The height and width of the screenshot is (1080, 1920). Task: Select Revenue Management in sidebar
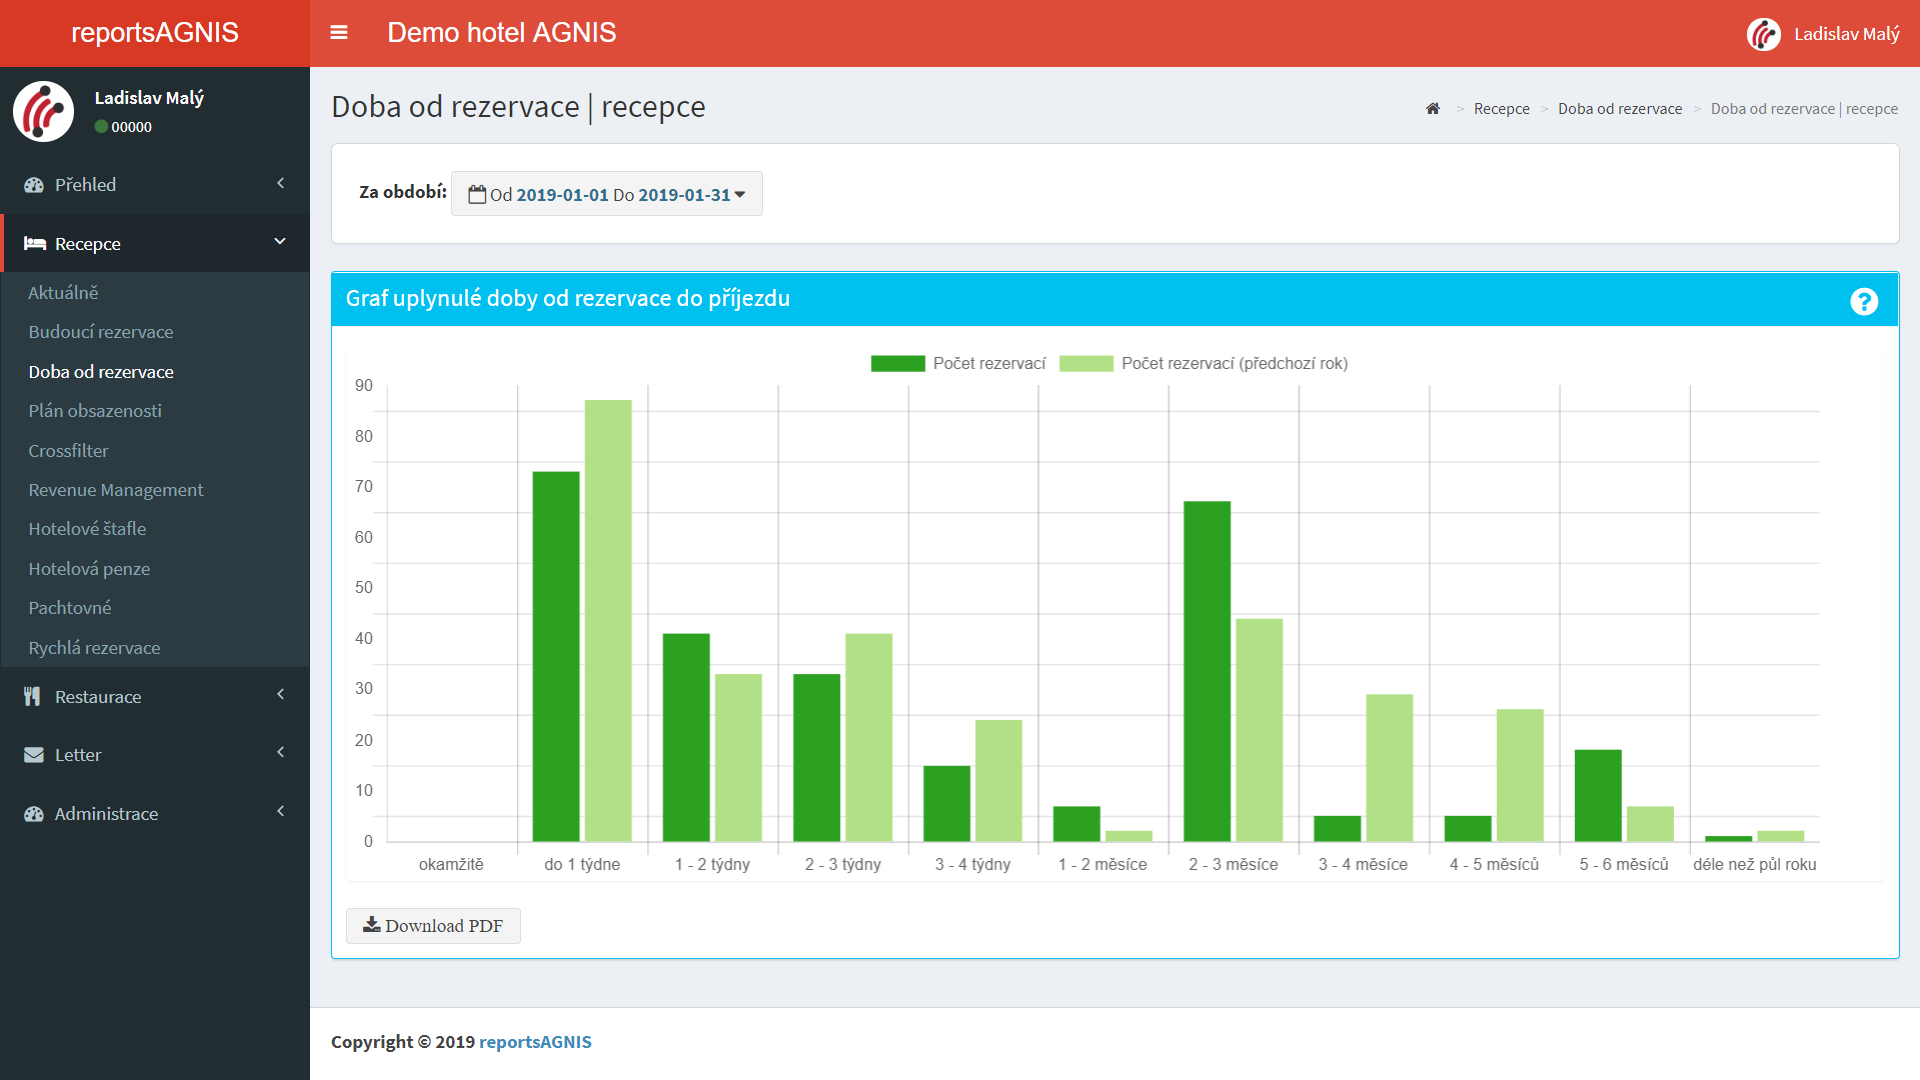click(116, 490)
